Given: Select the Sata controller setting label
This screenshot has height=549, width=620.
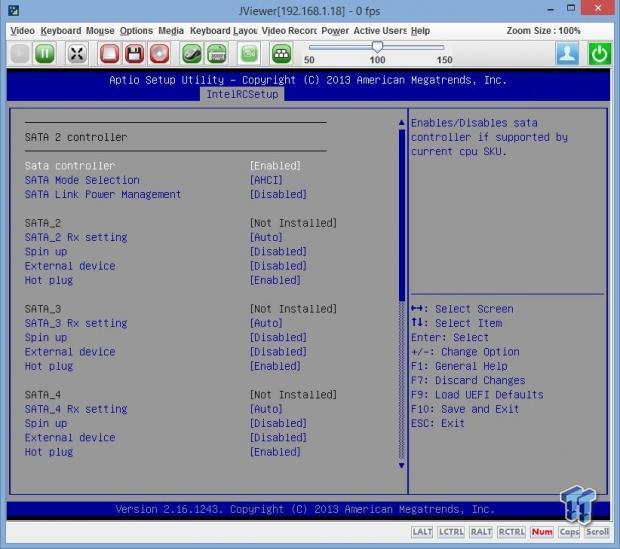Looking at the screenshot, I should click(x=70, y=166).
